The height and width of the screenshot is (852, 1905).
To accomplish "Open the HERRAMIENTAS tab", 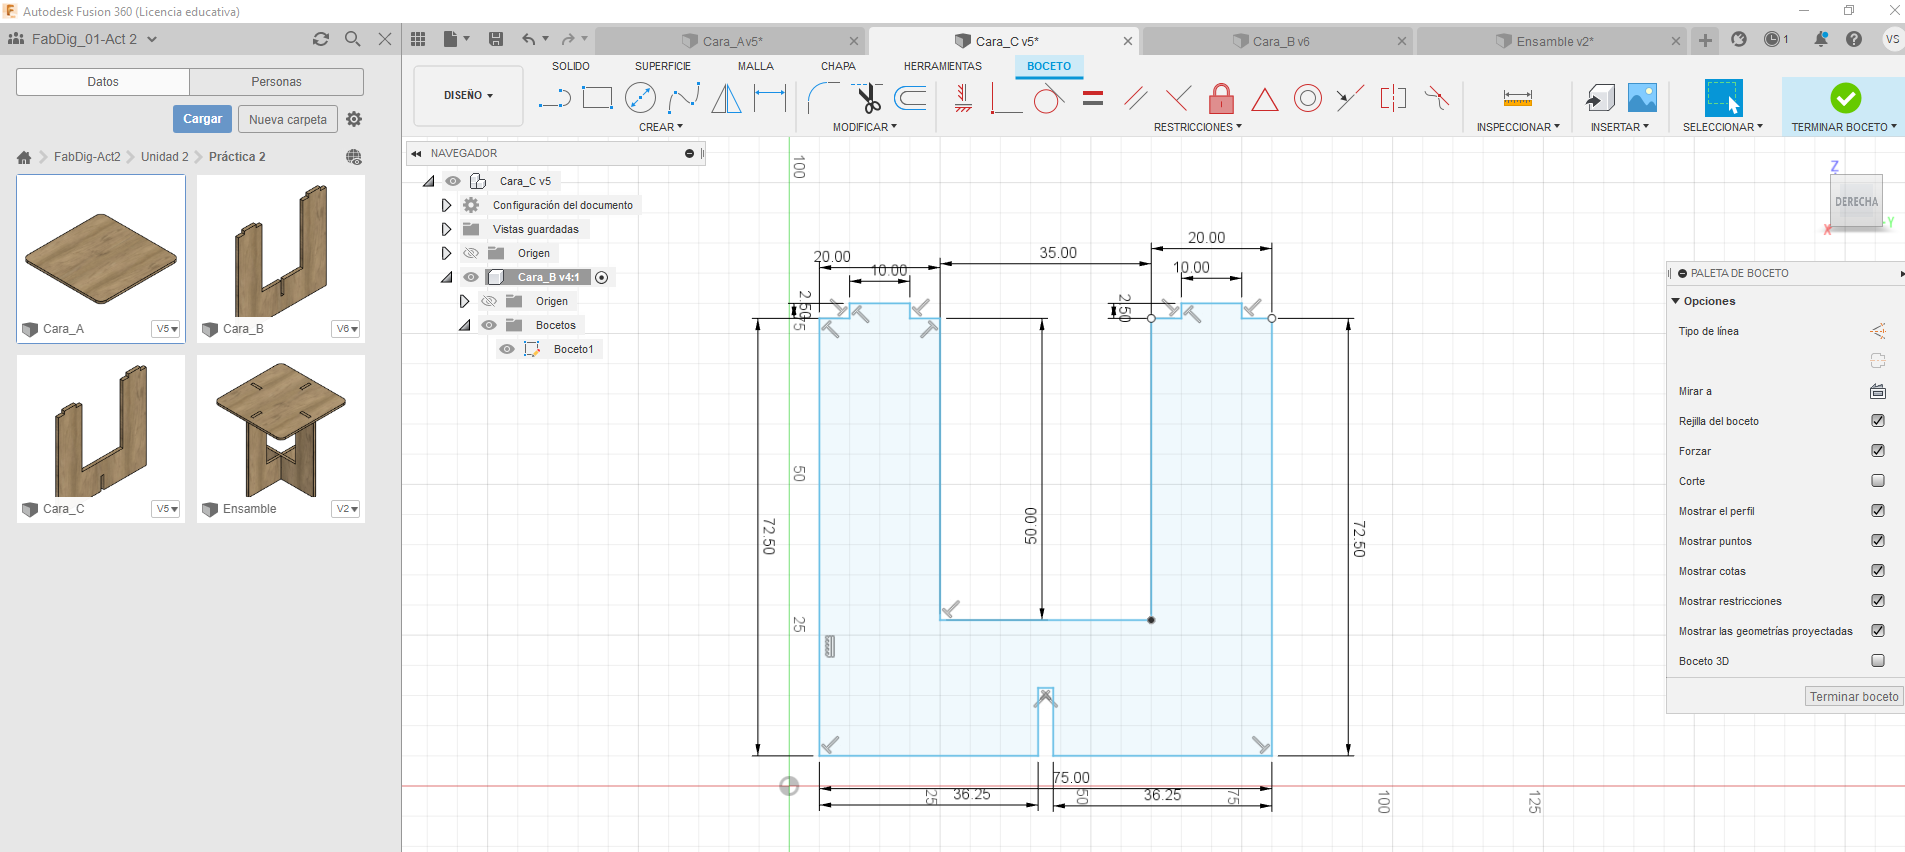I will coord(943,66).
